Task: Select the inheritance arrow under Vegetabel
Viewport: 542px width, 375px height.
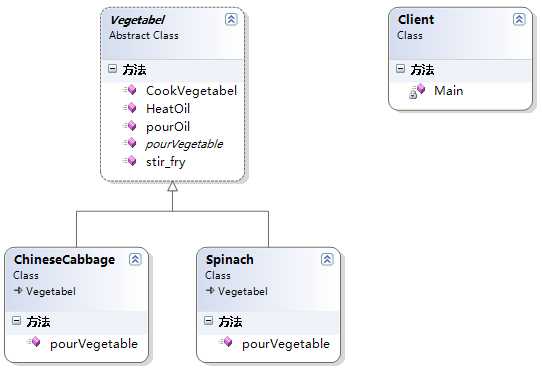Action: tap(172, 187)
